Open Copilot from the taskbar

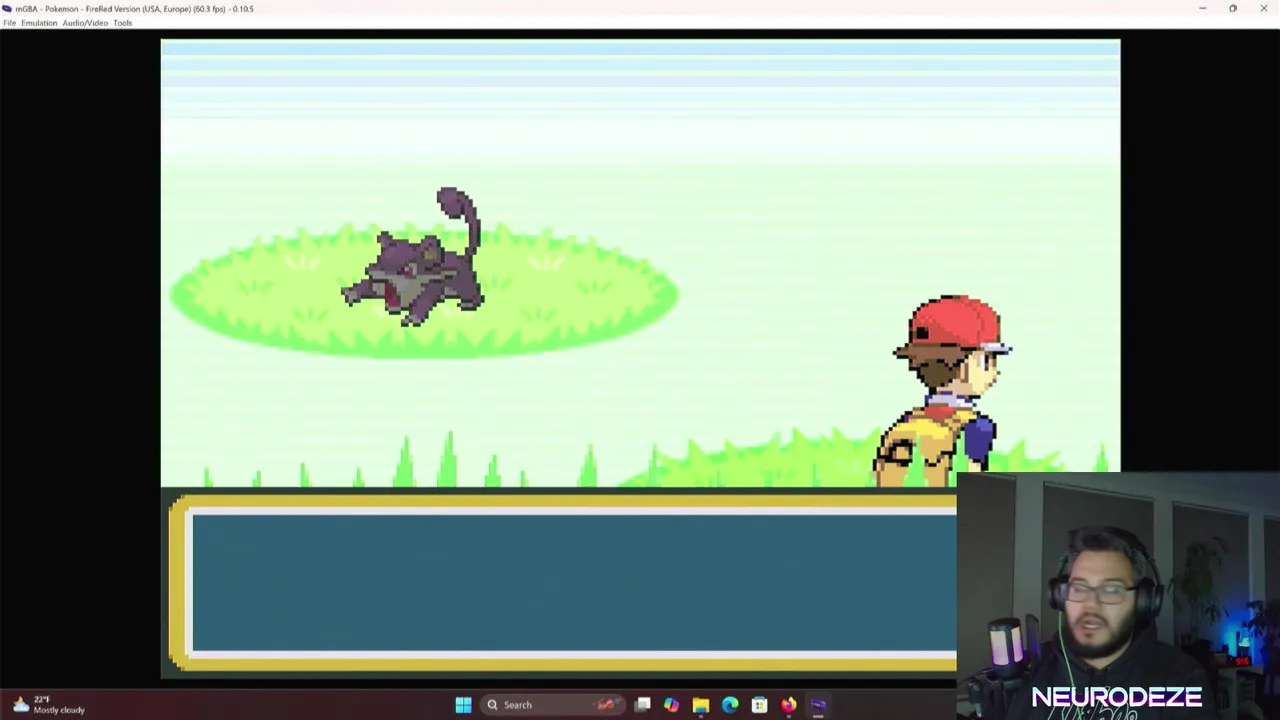point(671,705)
